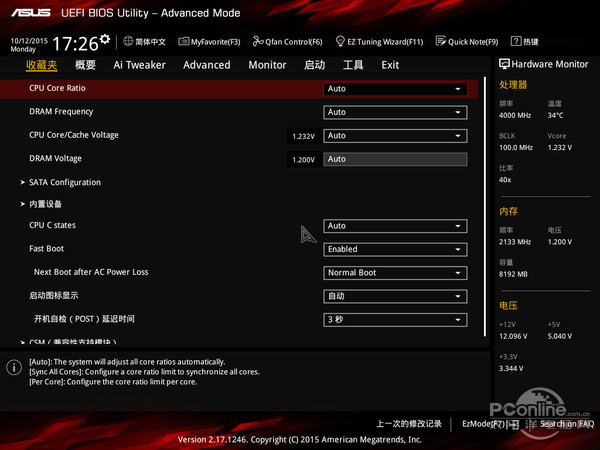Image resolution: width=600 pixels, height=450 pixels.
Task: Open the CPU C states dropdown
Action: point(395,226)
